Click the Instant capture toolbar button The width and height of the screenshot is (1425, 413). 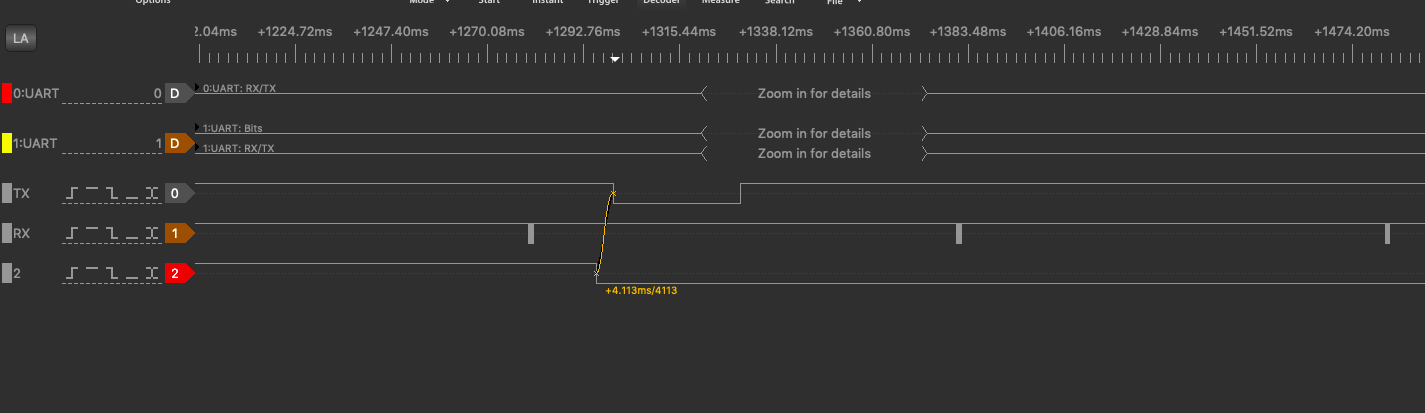click(x=548, y=2)
